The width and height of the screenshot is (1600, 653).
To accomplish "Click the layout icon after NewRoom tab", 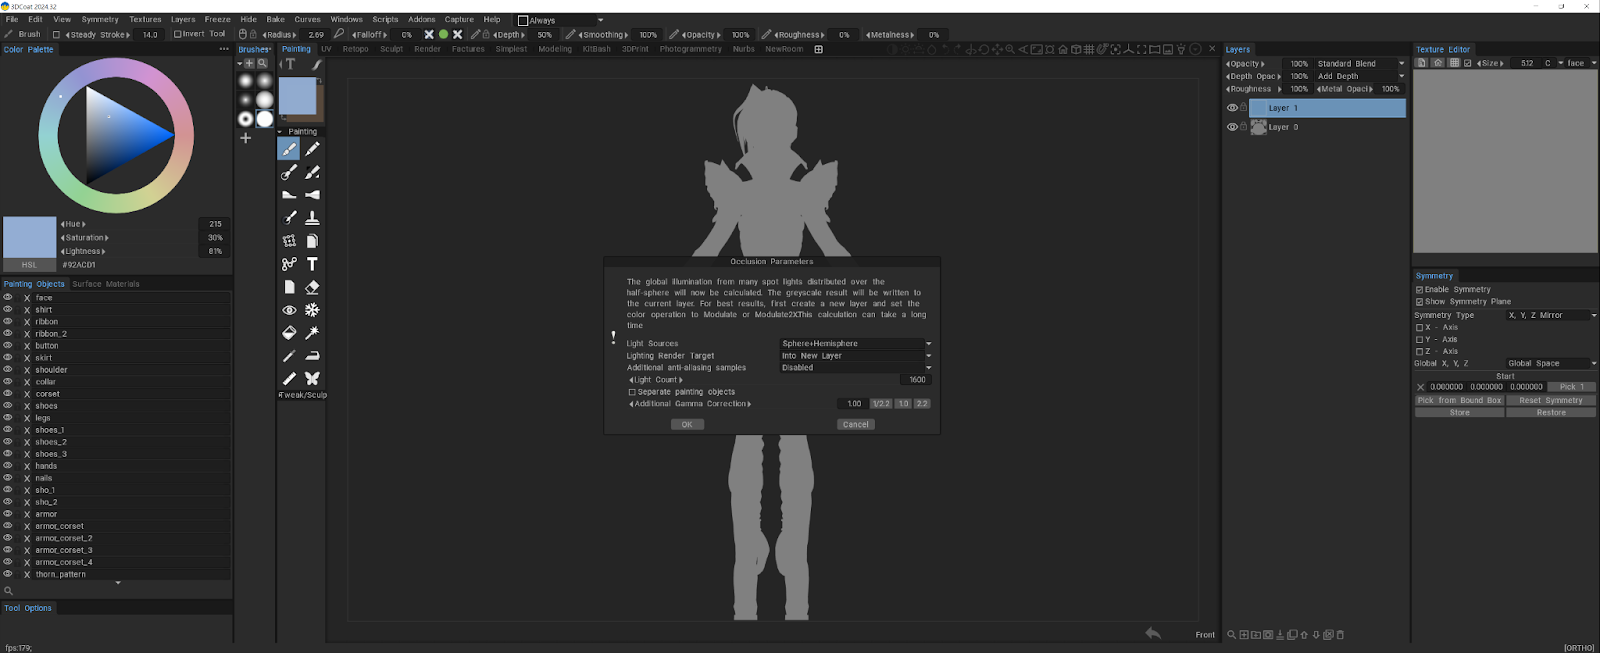I will click(x=818, y=49).
